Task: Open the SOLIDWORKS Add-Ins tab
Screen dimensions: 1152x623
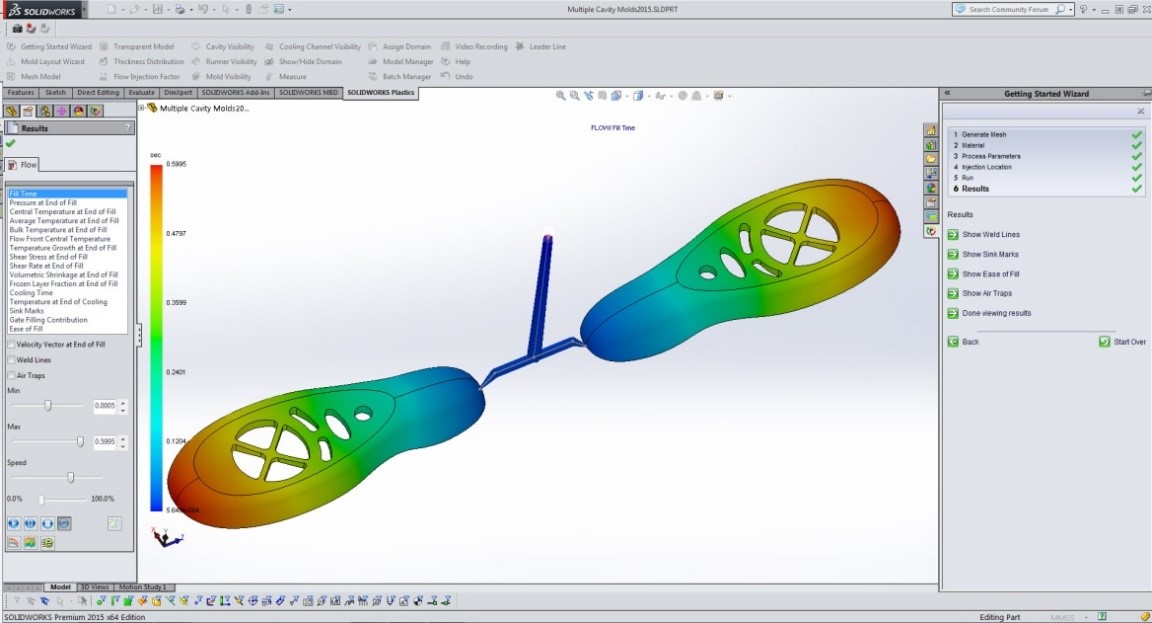Action: click(x=235, y=93)
